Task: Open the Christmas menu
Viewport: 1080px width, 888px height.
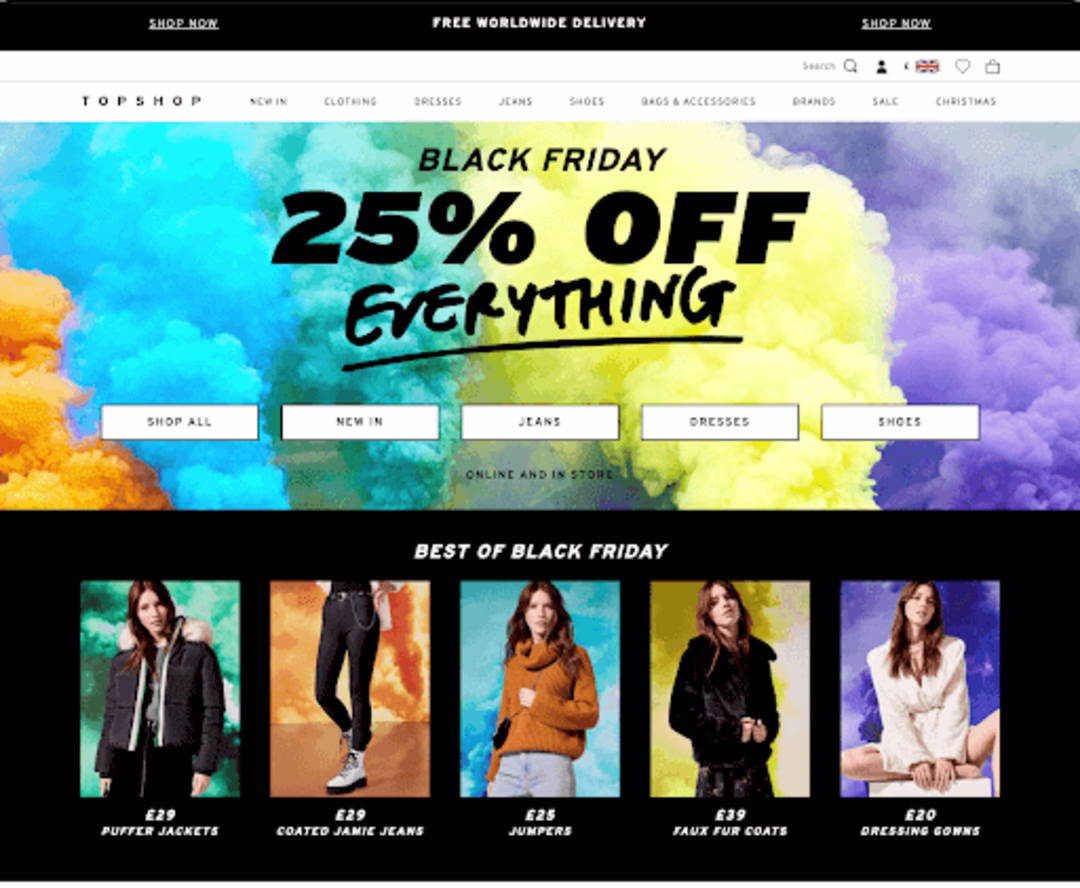Action: 966,101
